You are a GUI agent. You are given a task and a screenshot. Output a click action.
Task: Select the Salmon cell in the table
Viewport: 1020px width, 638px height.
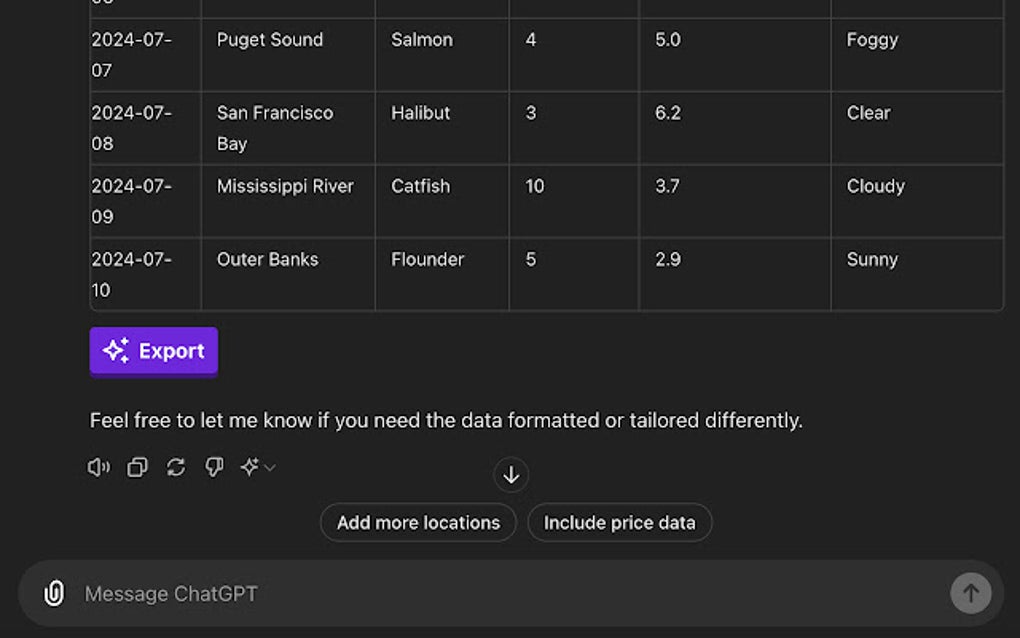[421, 40]
